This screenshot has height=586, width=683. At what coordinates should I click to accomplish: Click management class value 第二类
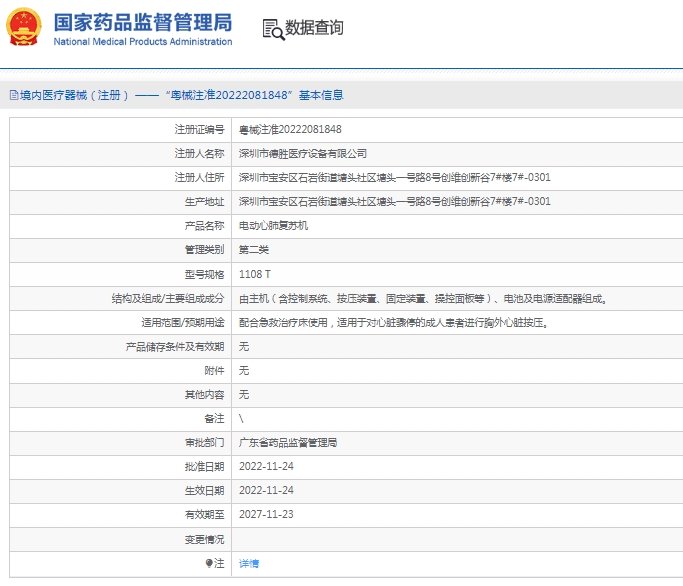254,250
